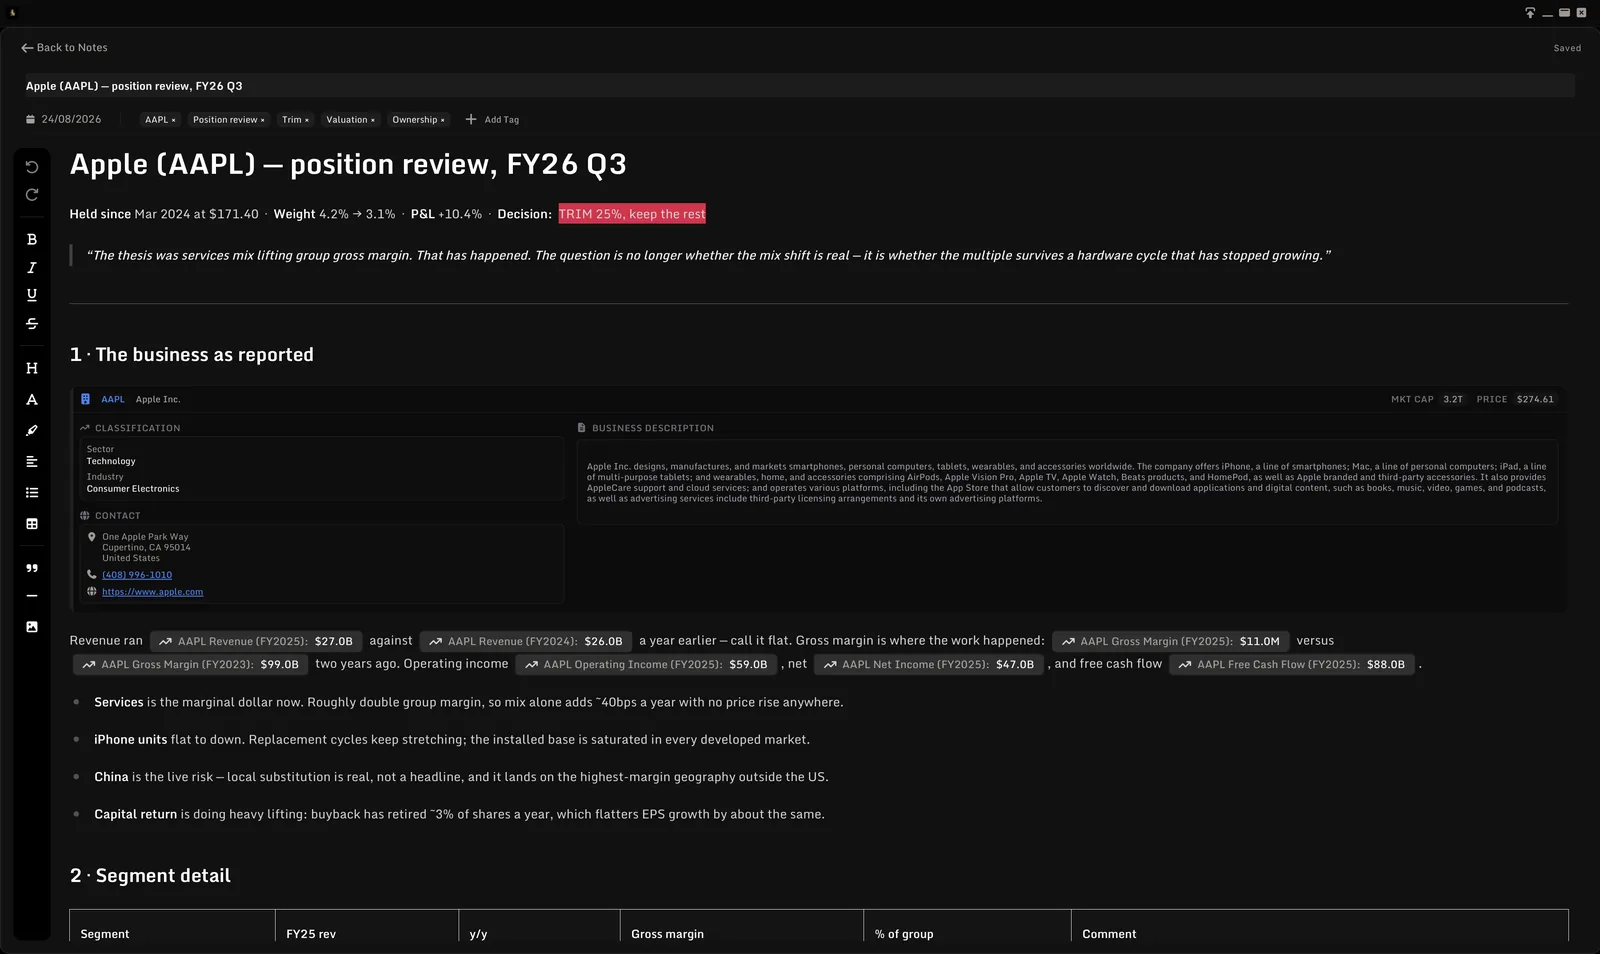1600x954 pixels.
Task: Click the 'Gross margin' table column header
Action: [667, 934]
